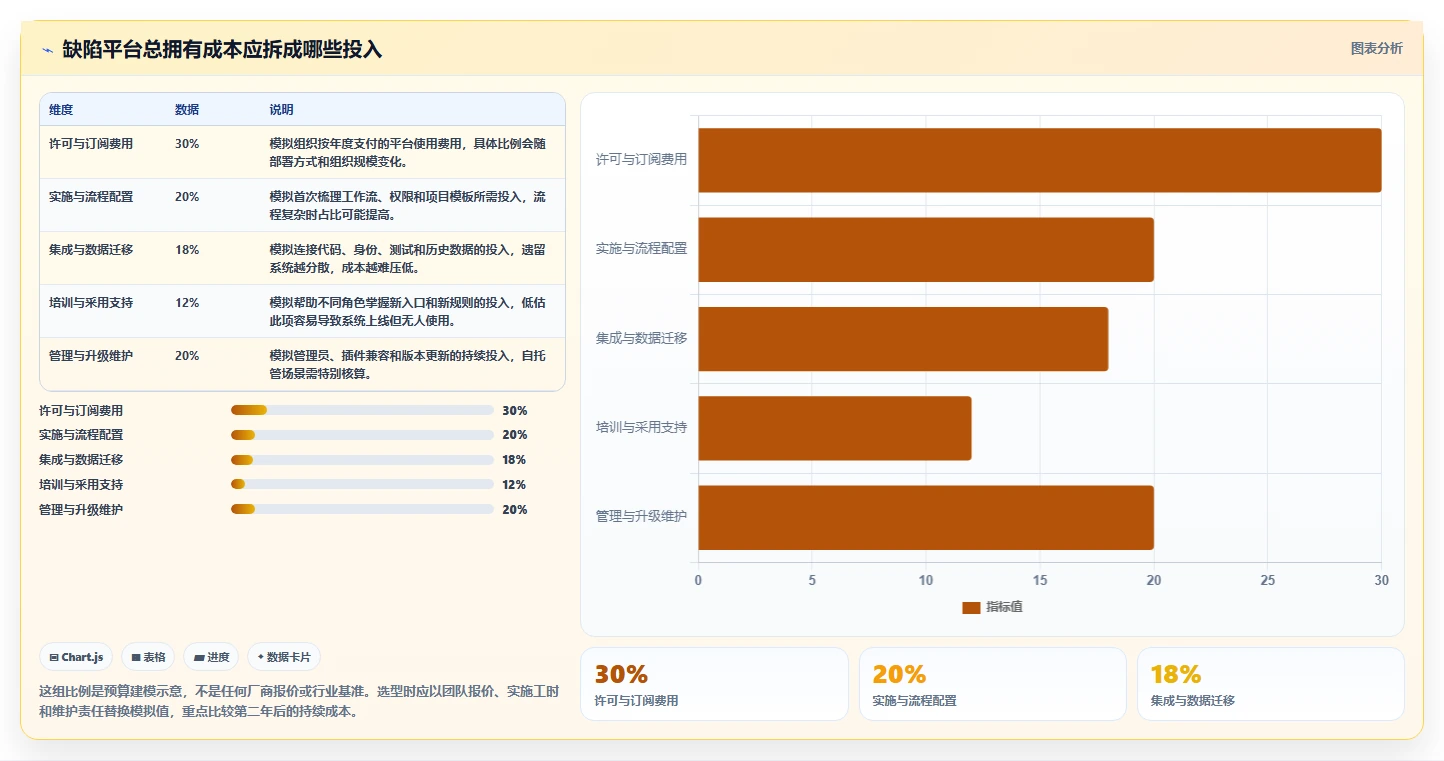Viewport: 1444px width, 761px height.
Task: Click the 说明 column header
Action: (281, 110)
